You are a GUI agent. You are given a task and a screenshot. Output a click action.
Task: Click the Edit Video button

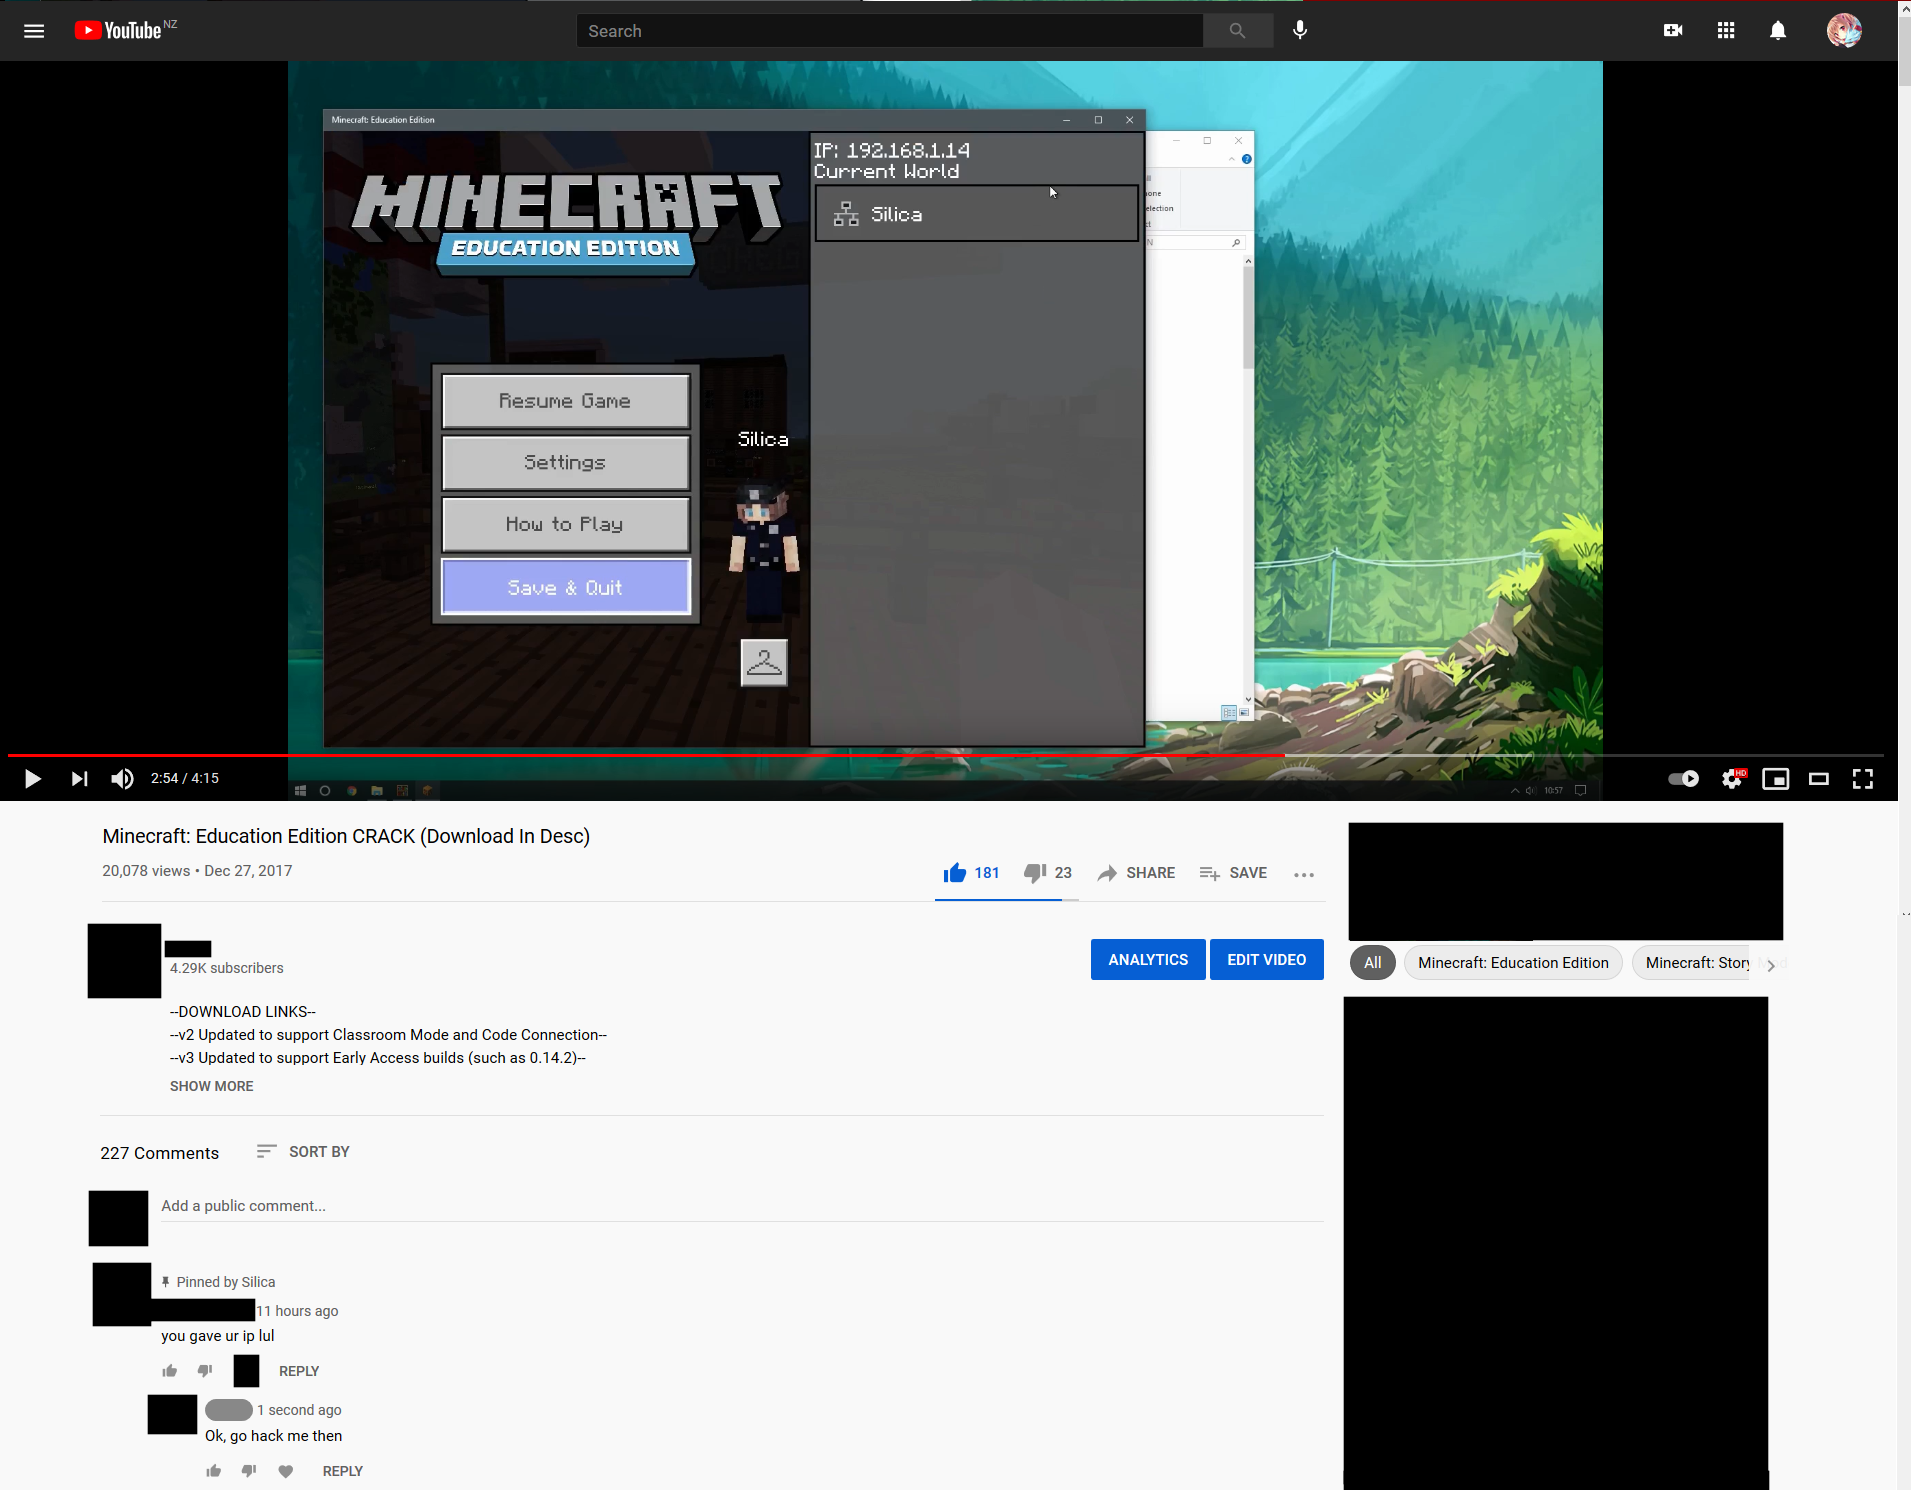pyautogui.click(x=1266, y=959)
